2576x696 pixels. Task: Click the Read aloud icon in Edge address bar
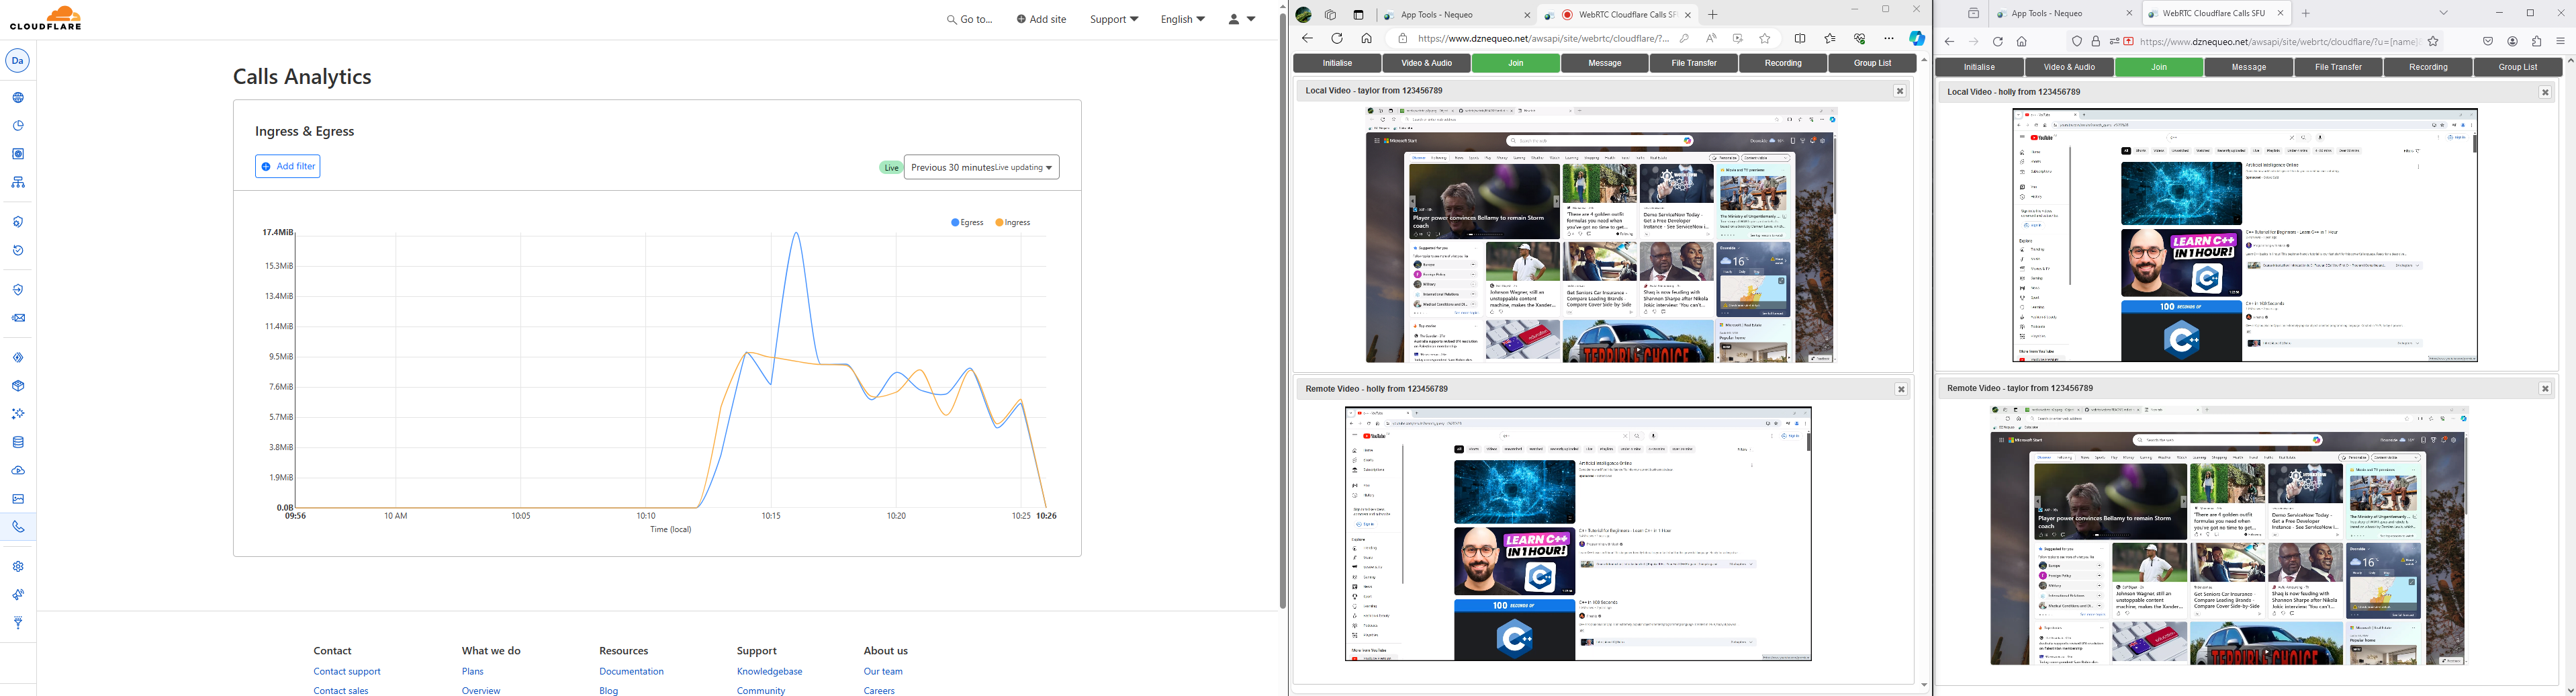1711,39
